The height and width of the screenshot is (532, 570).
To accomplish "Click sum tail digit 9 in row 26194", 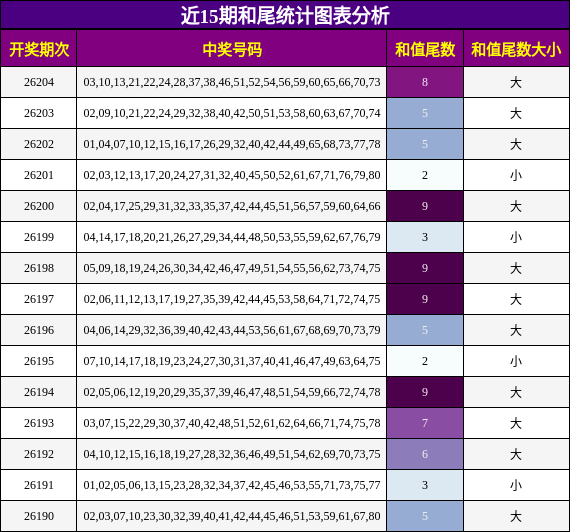I will pos(425,392).
